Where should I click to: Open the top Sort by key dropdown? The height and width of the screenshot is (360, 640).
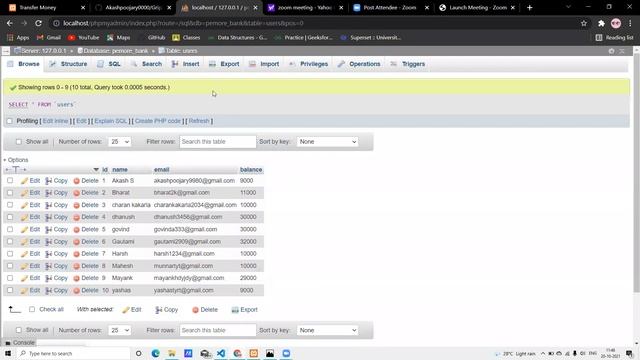[x=327, y=142]
